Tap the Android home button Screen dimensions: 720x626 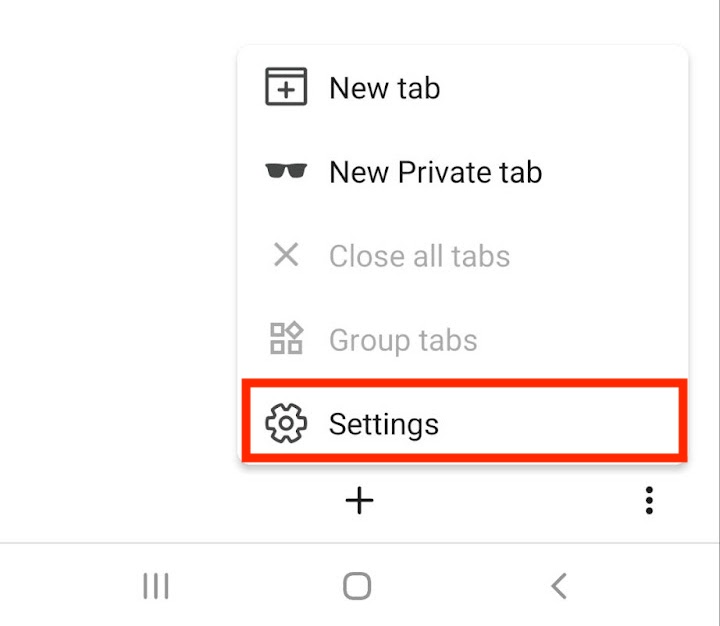click(357, 586)
